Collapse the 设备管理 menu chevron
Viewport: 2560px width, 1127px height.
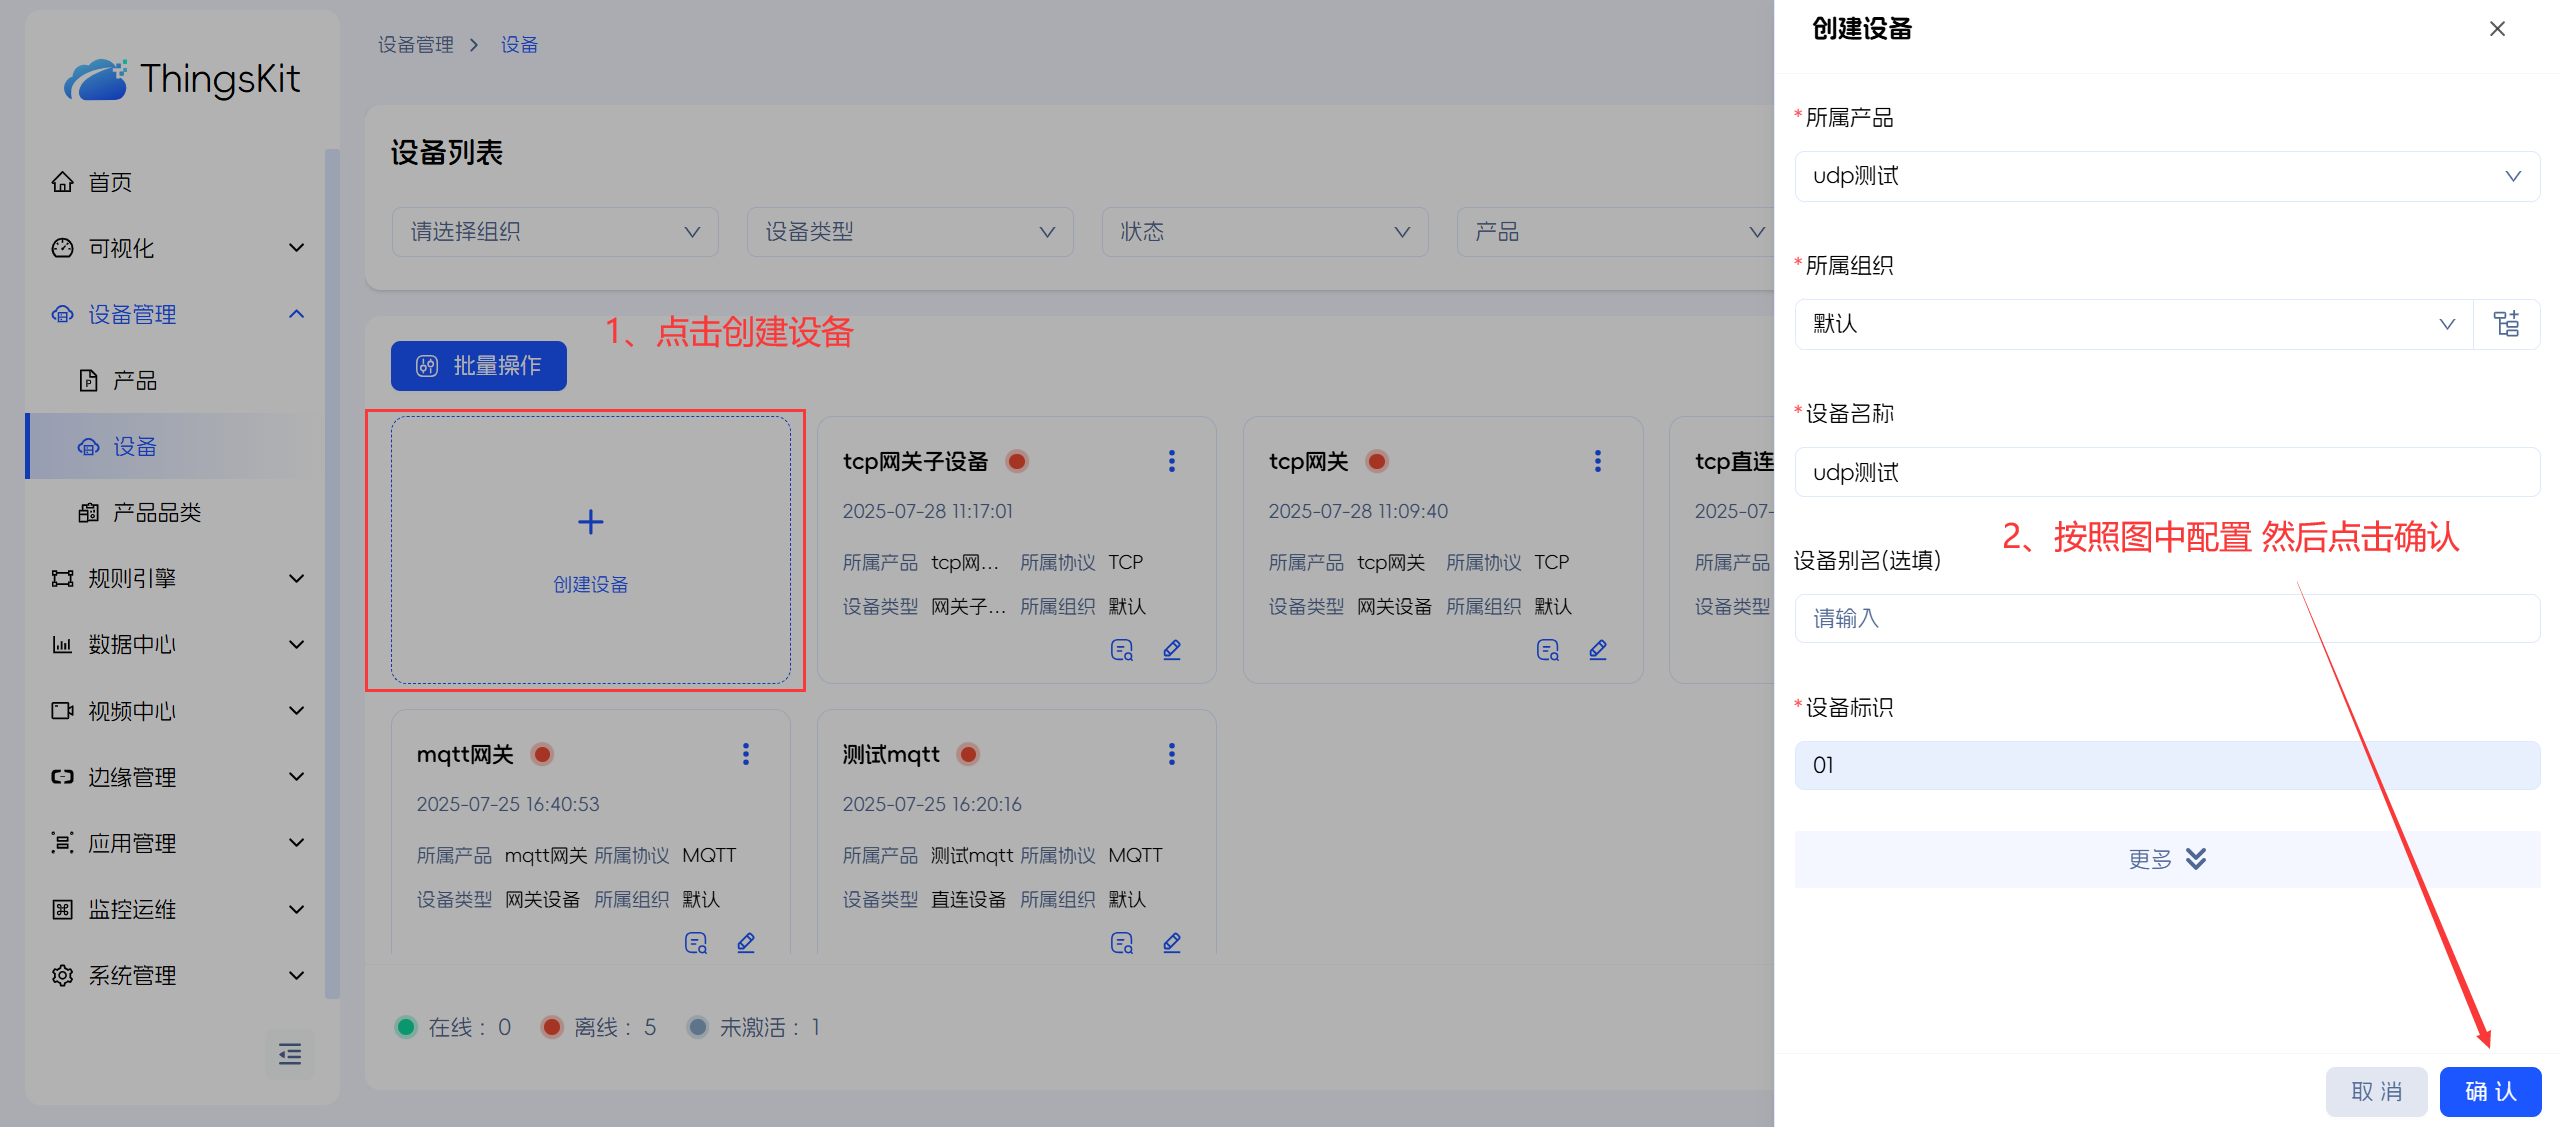[x=296, y=314]
